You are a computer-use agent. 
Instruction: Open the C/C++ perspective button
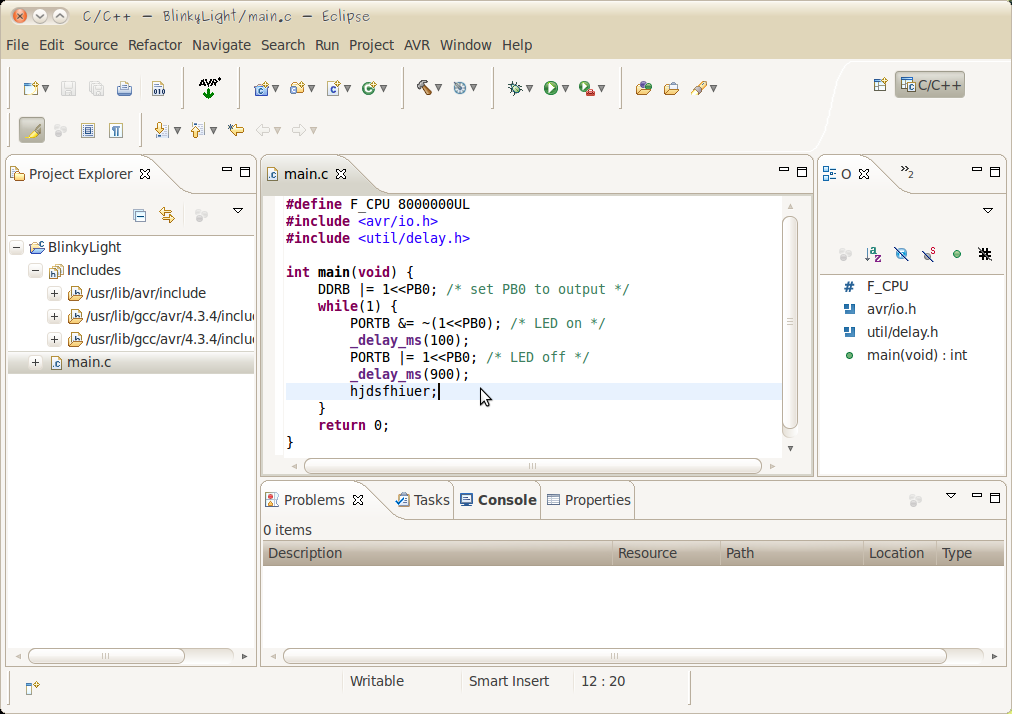[x=929, y=84]
